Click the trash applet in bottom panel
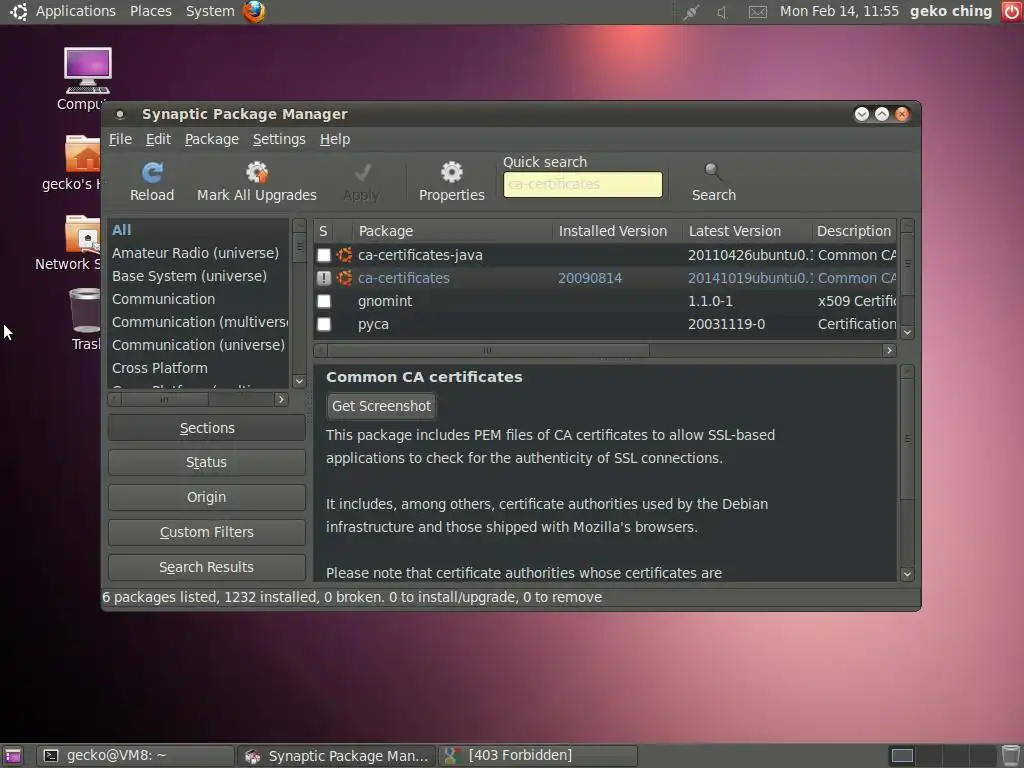Screen dimensions: 1024x768 [1011, 756]
